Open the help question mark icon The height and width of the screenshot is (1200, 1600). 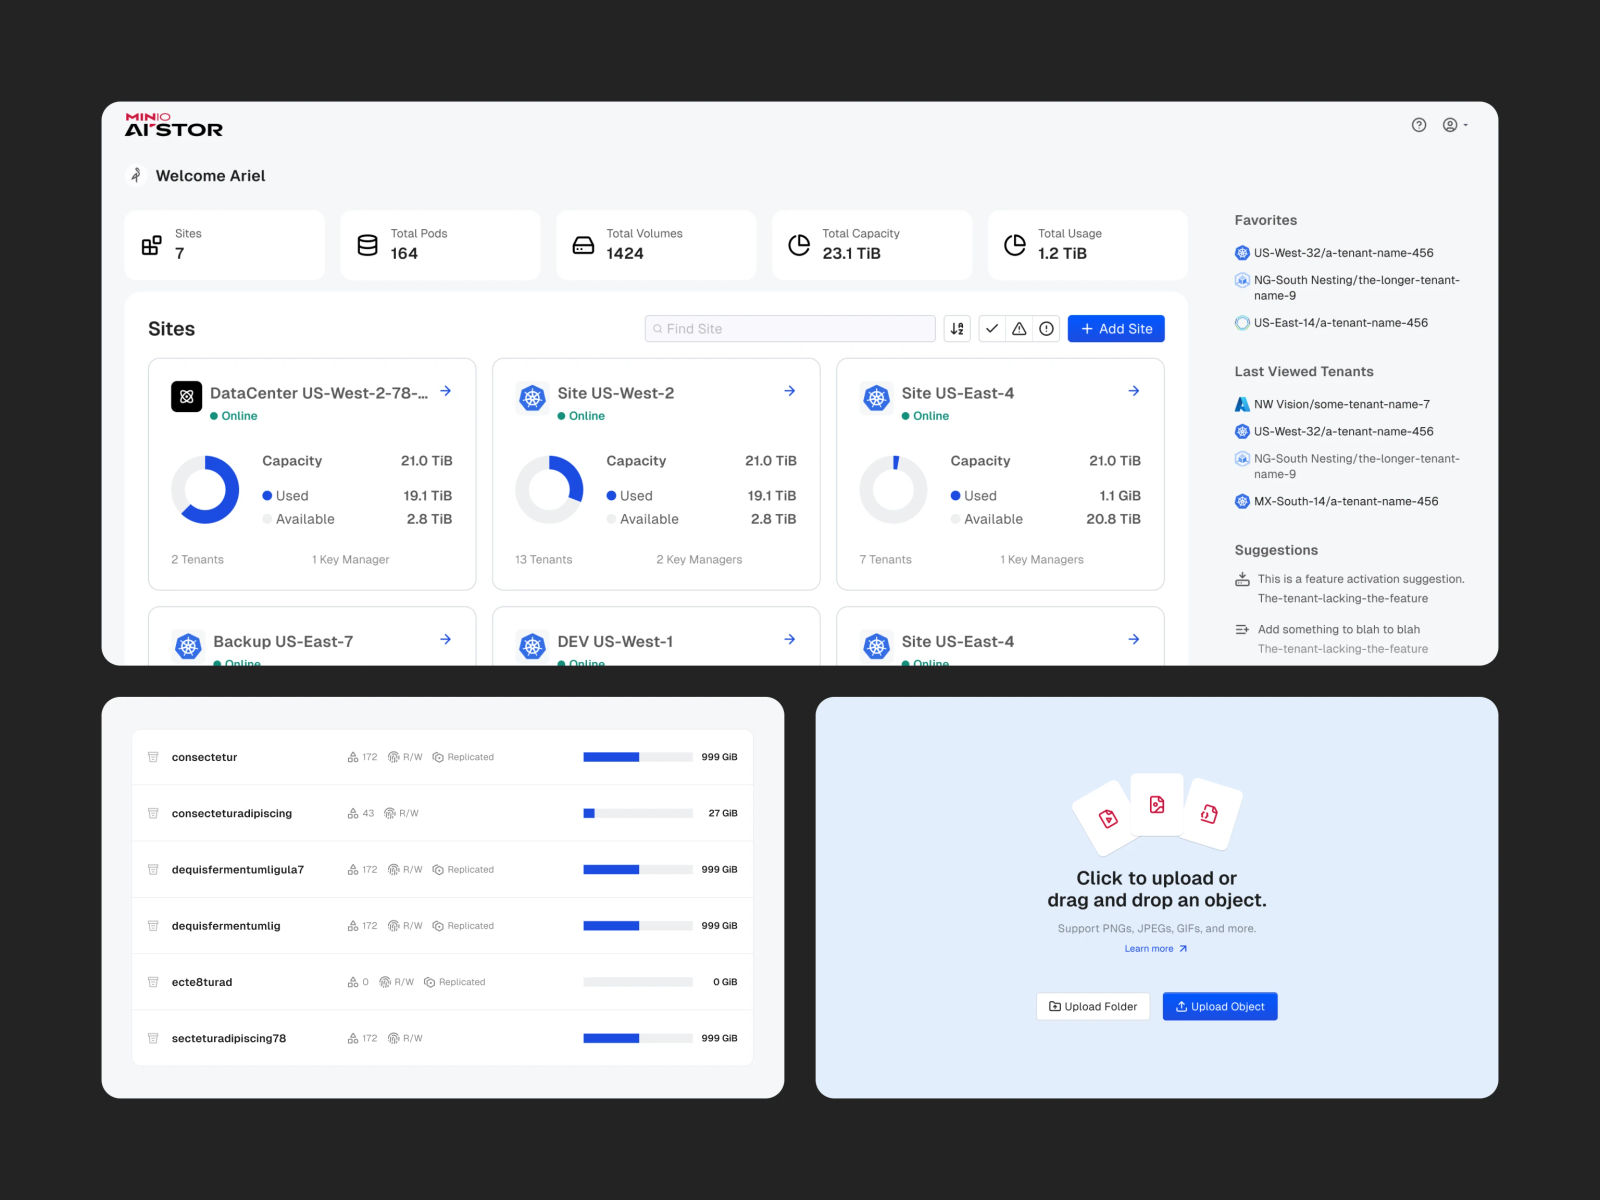tap(1418, 125)
